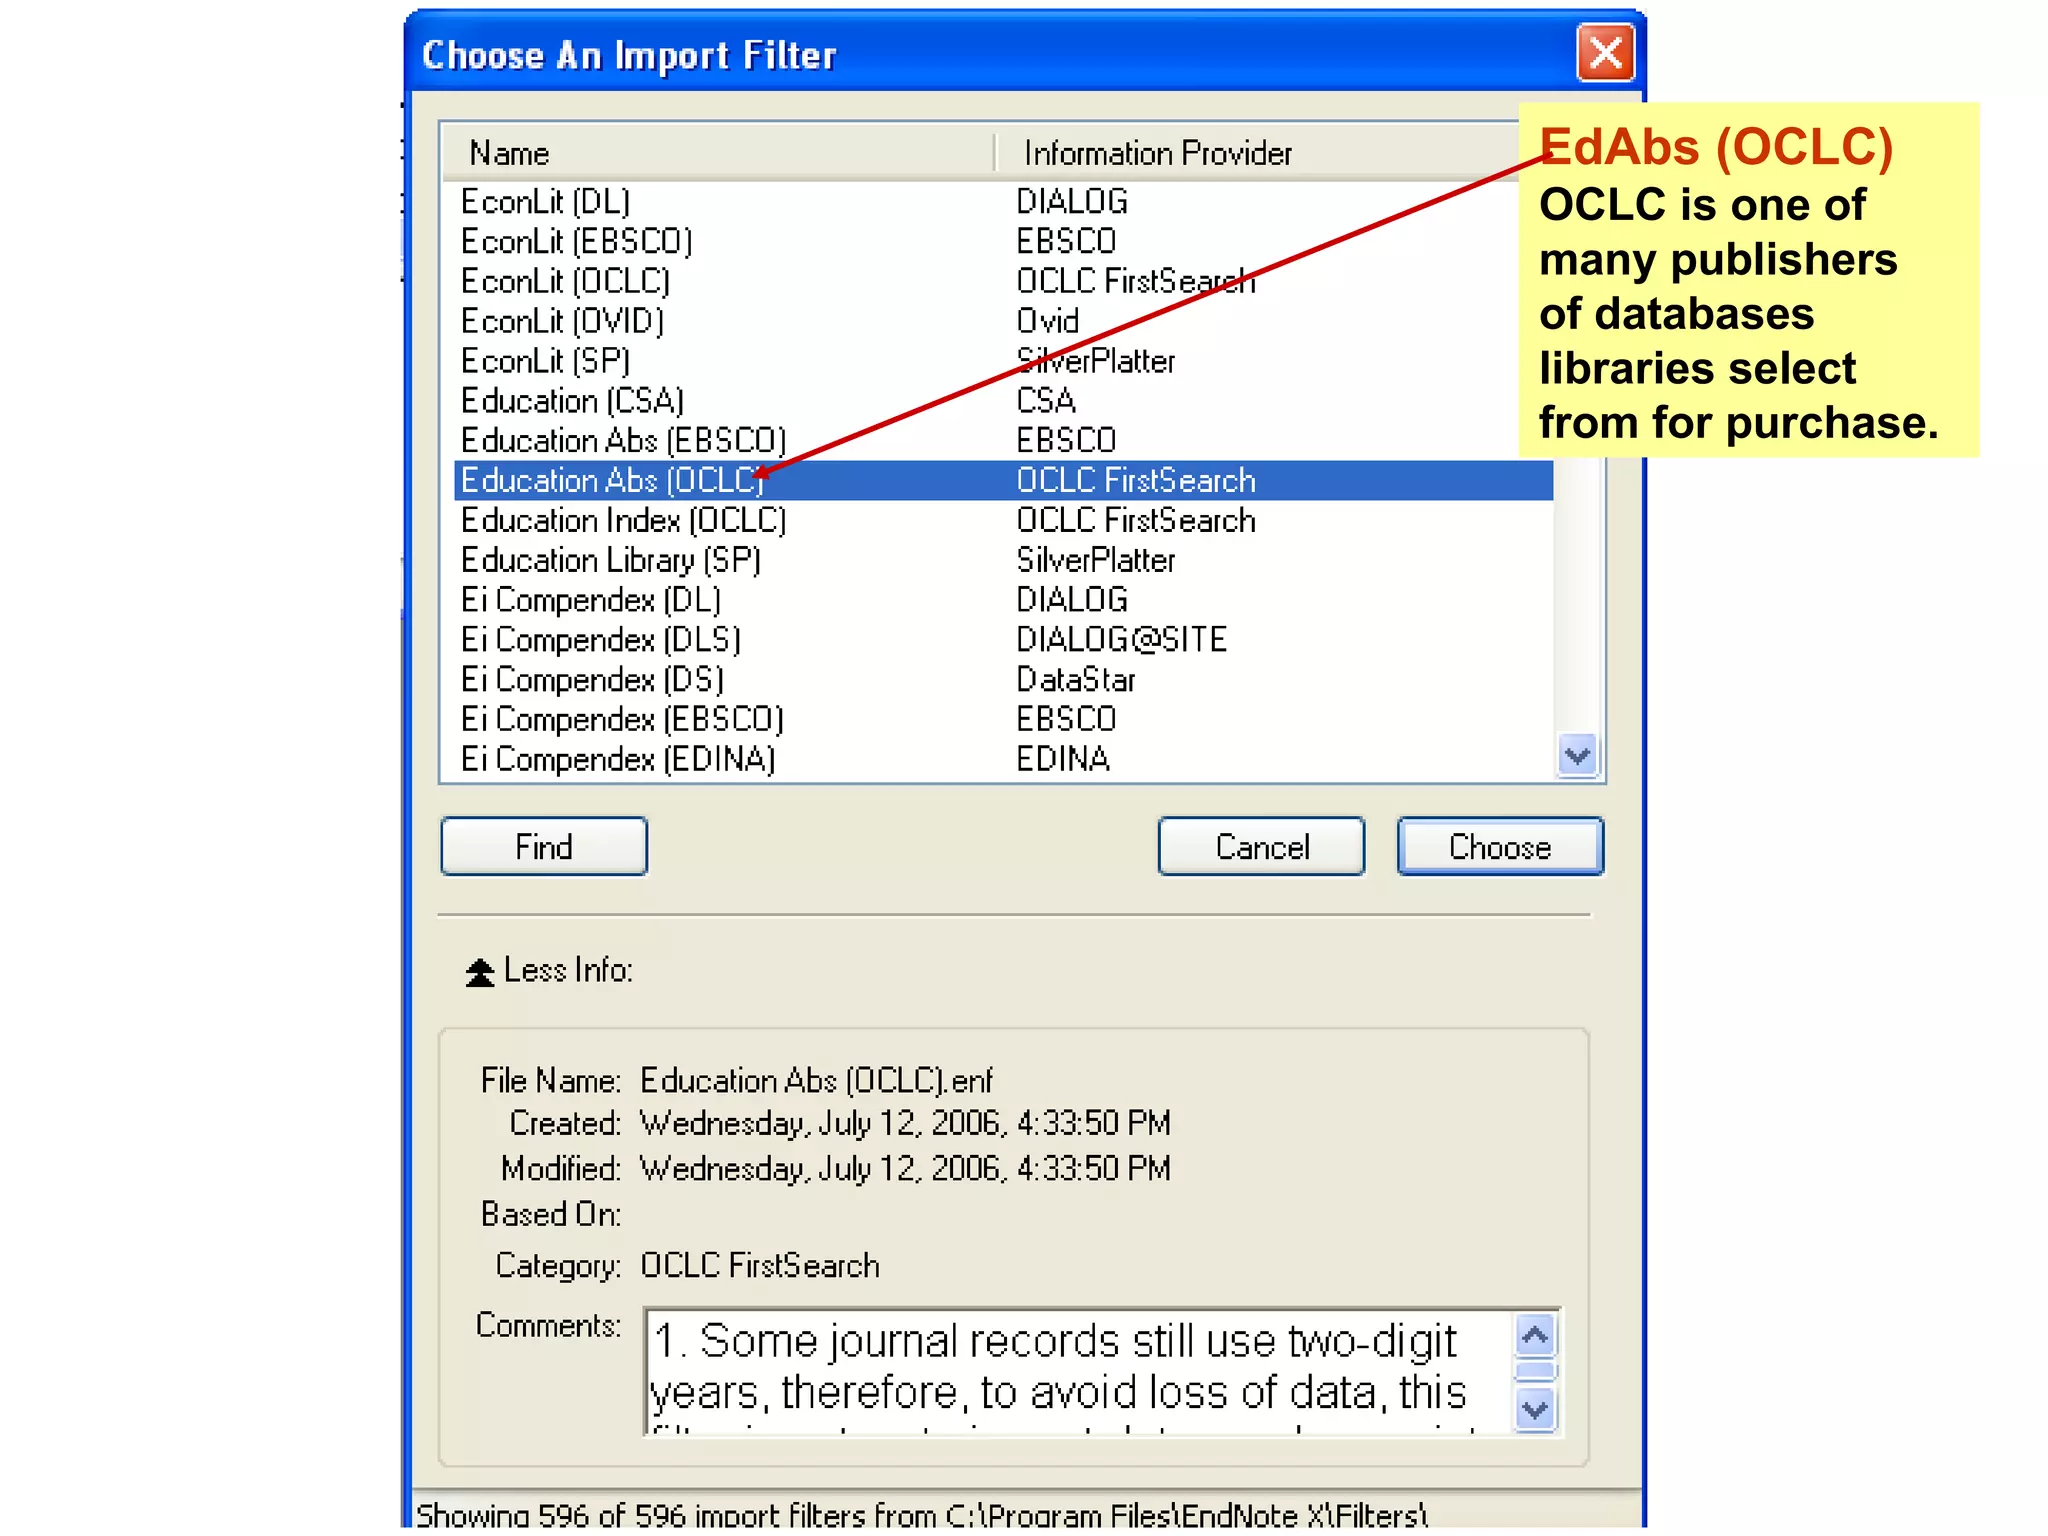
Task: Click the Created date value
Action: [905, 1124]
